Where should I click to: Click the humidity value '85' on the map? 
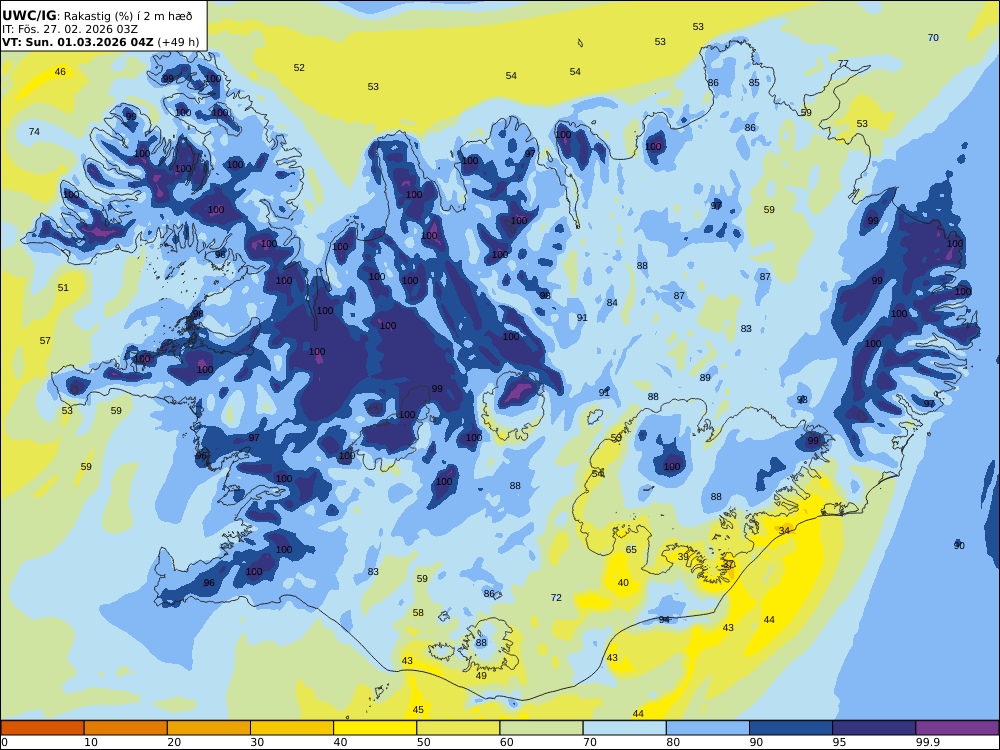754,83
